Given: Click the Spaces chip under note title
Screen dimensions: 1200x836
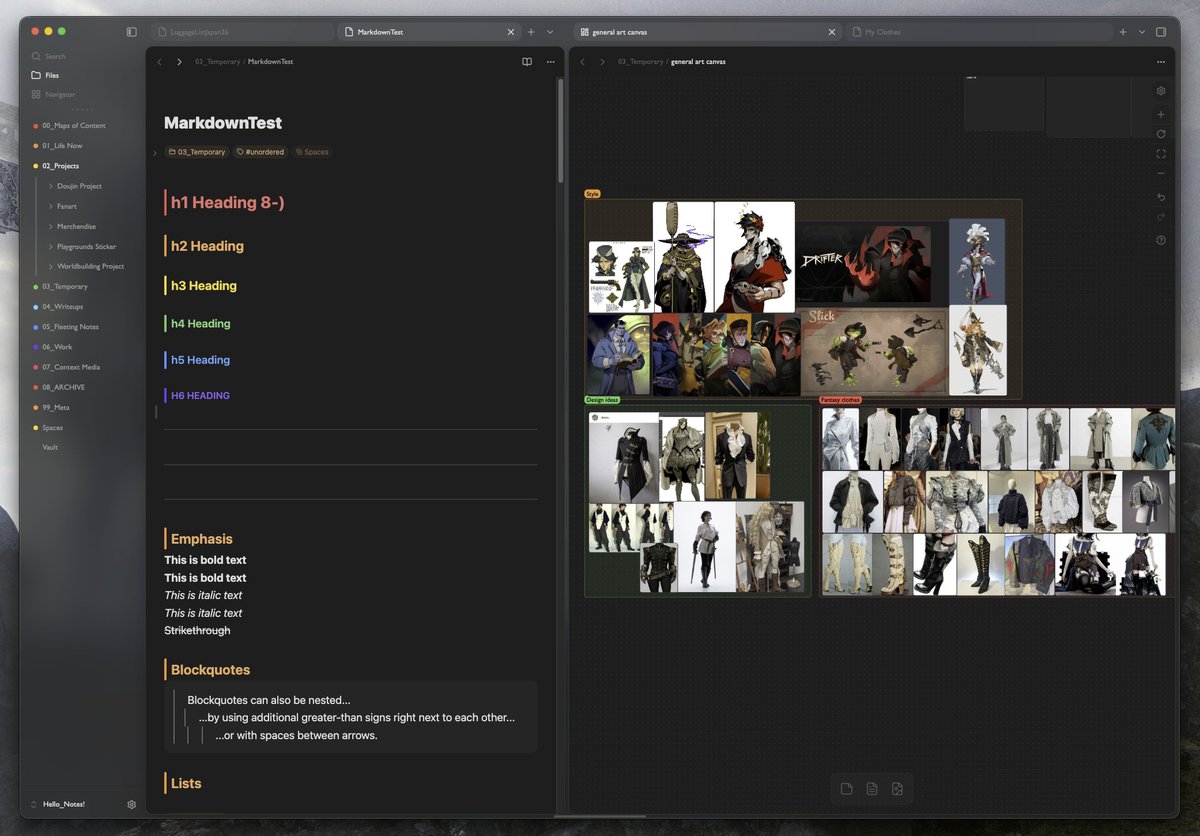Looking at the screenshot, I should click(x=312, y=152).
